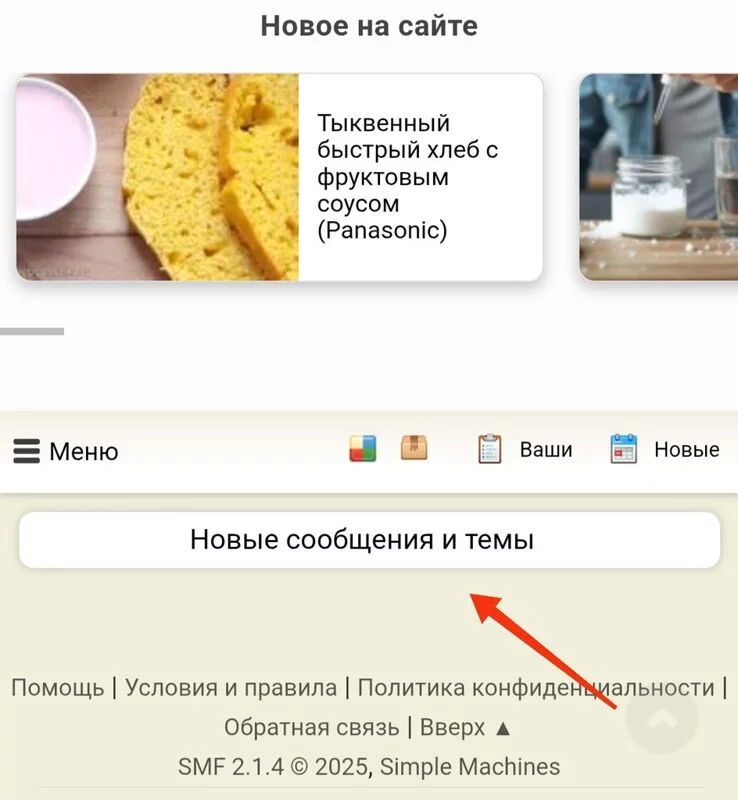Open the Новые menu item

687,449
